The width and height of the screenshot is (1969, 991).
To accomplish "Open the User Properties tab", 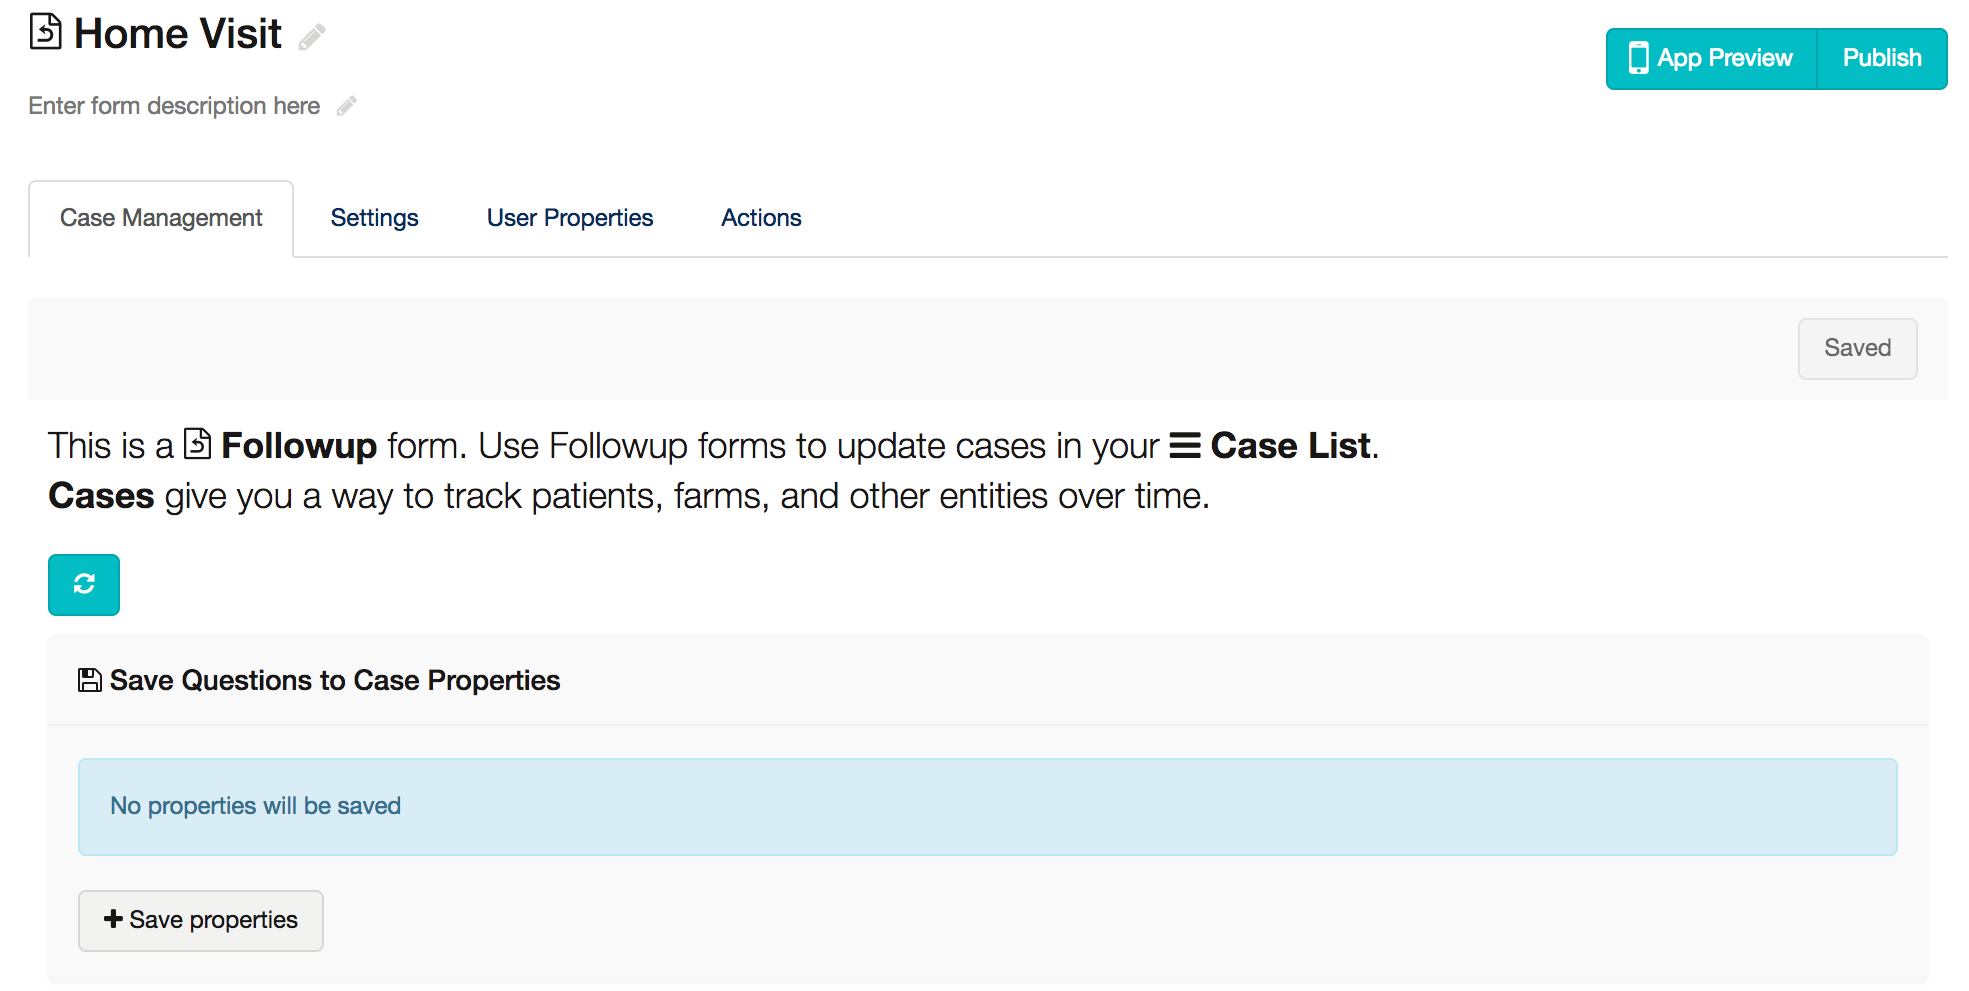I will pos(570,218).
